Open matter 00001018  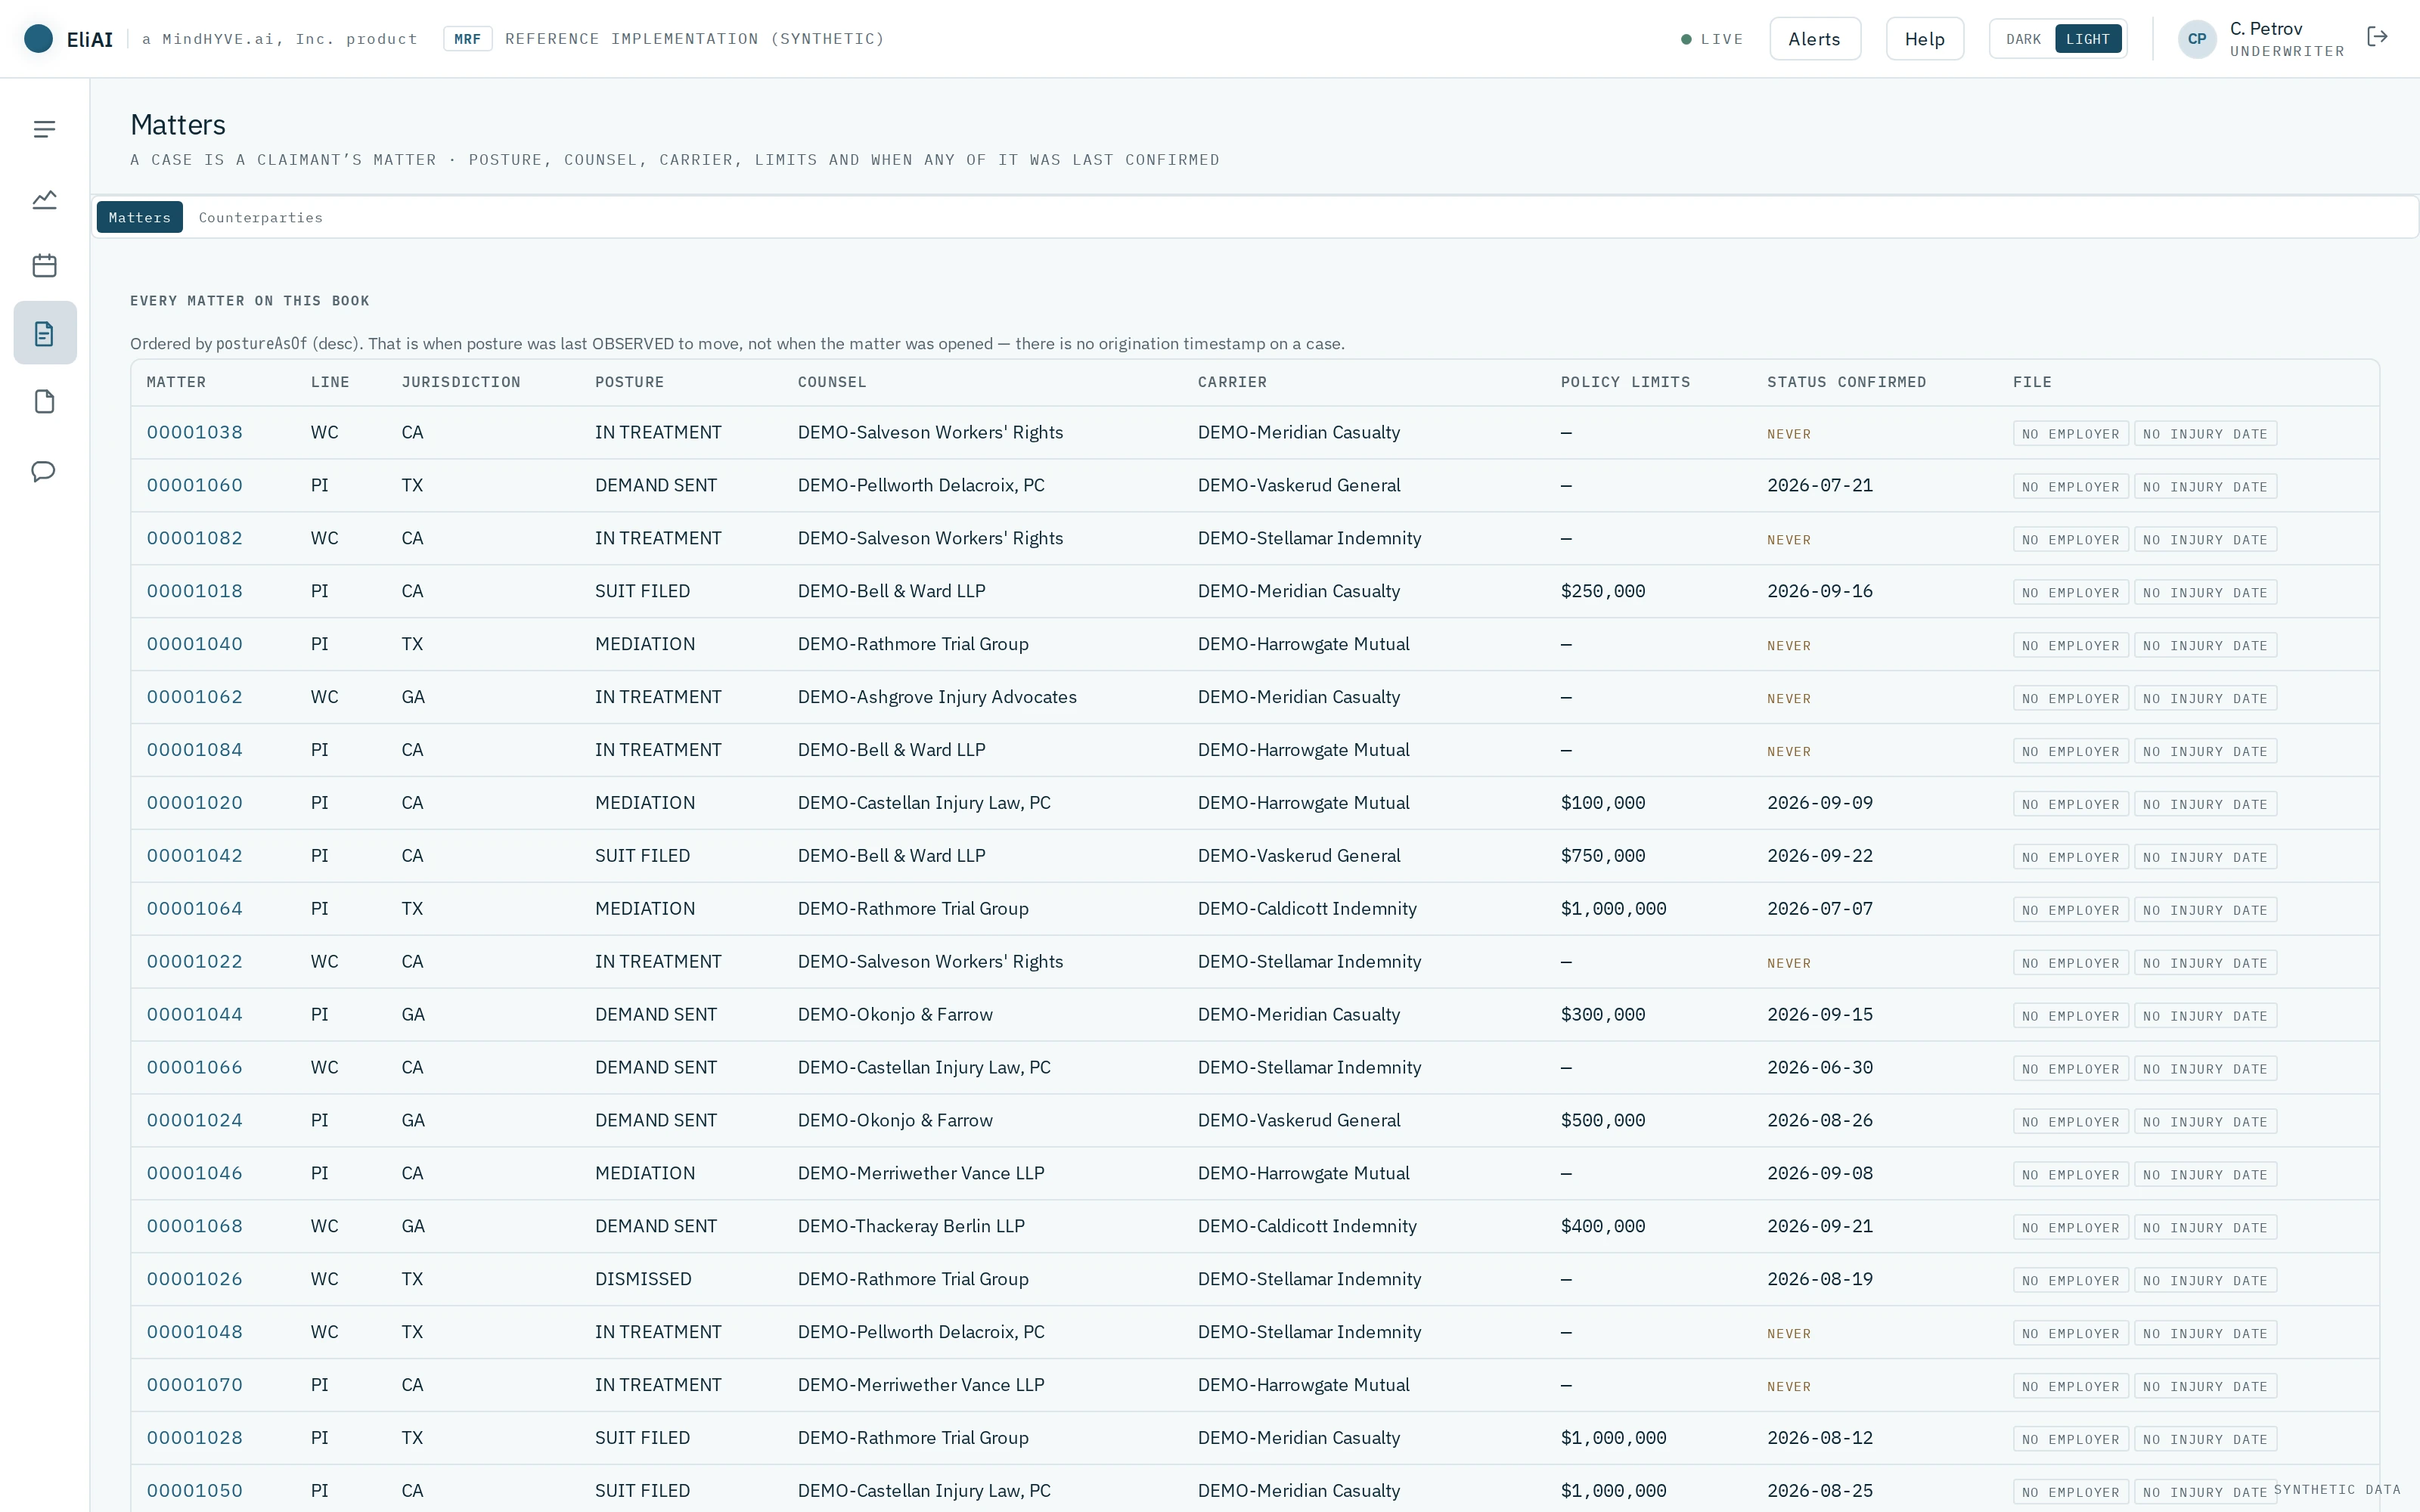click(x=194, y=591)
